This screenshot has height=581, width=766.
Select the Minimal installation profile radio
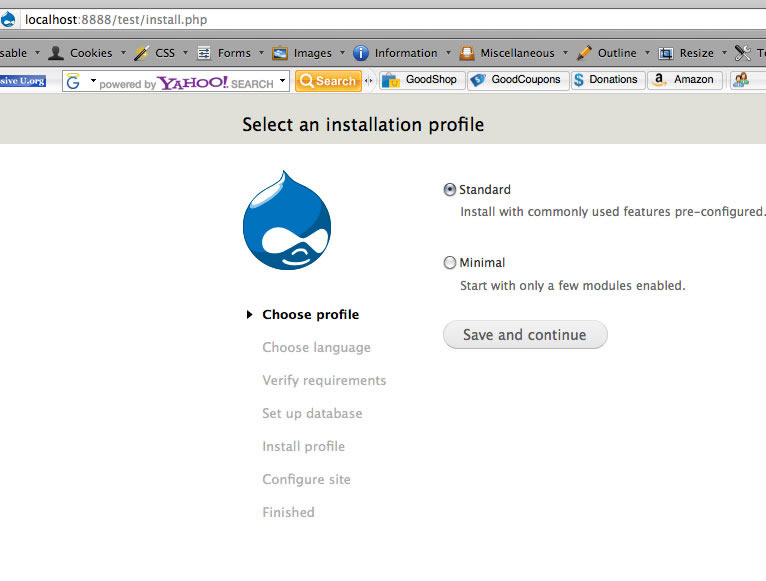[x=450, y=263]
